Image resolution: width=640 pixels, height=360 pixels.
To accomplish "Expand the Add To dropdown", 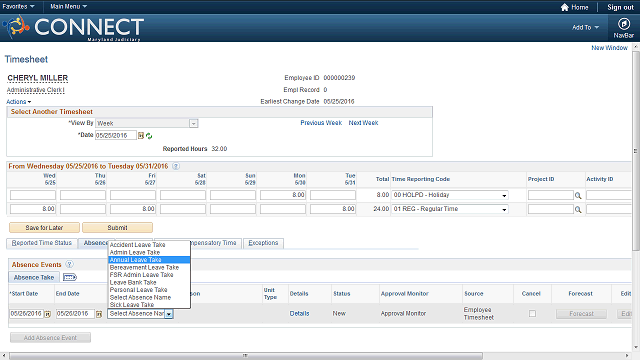I will click(x=585, y=27).
